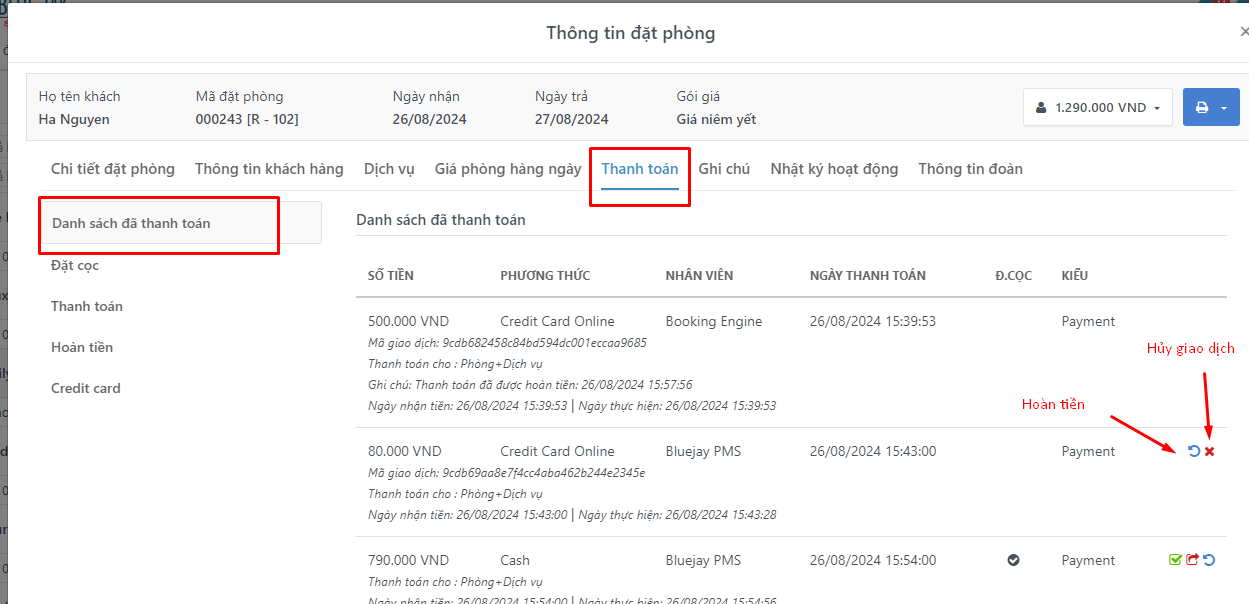Click Payment type in 500.000 VND row
This screenshot has height=604, width=1249.
click(1088, 321)
